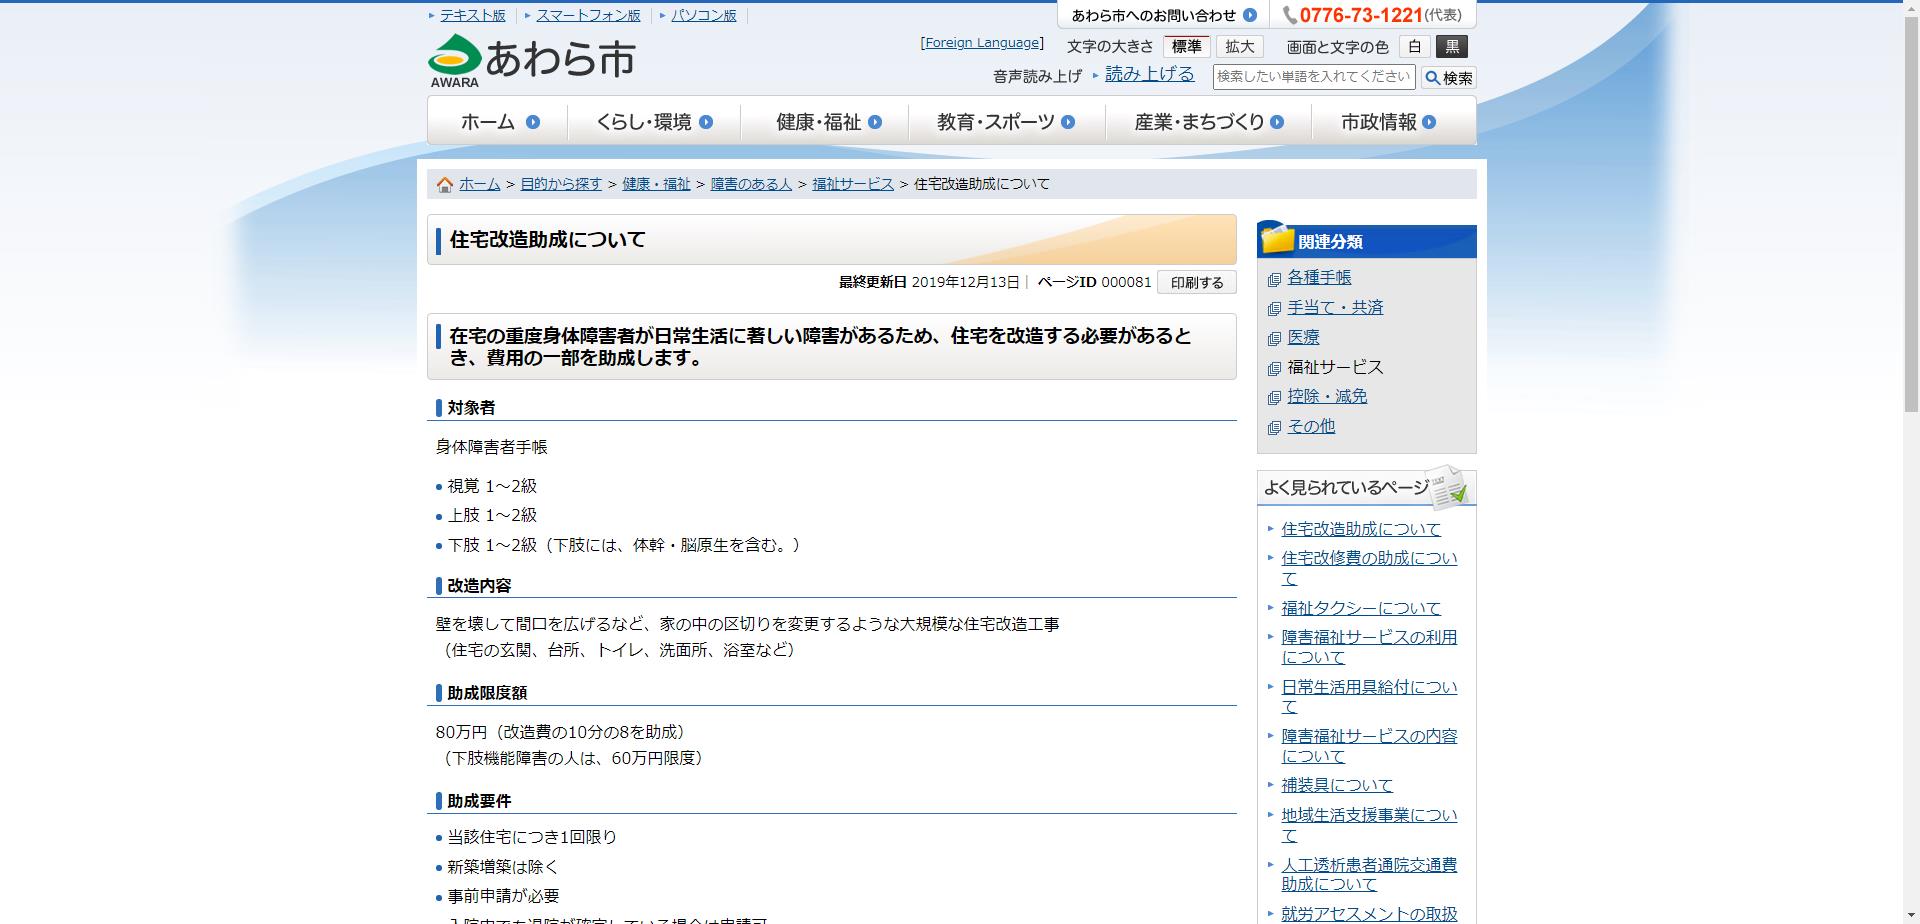This screenshot has height=924, width=1920.
Task: Start 読み上げる voice reading
Action: coord(1149,74)
